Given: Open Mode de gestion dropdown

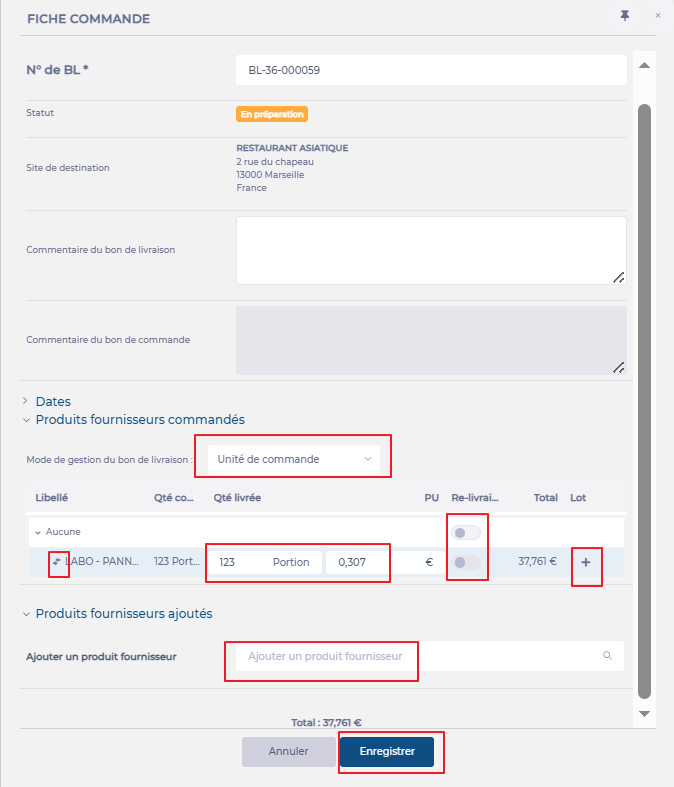Looking at the screenshot, I should point(293,459).
